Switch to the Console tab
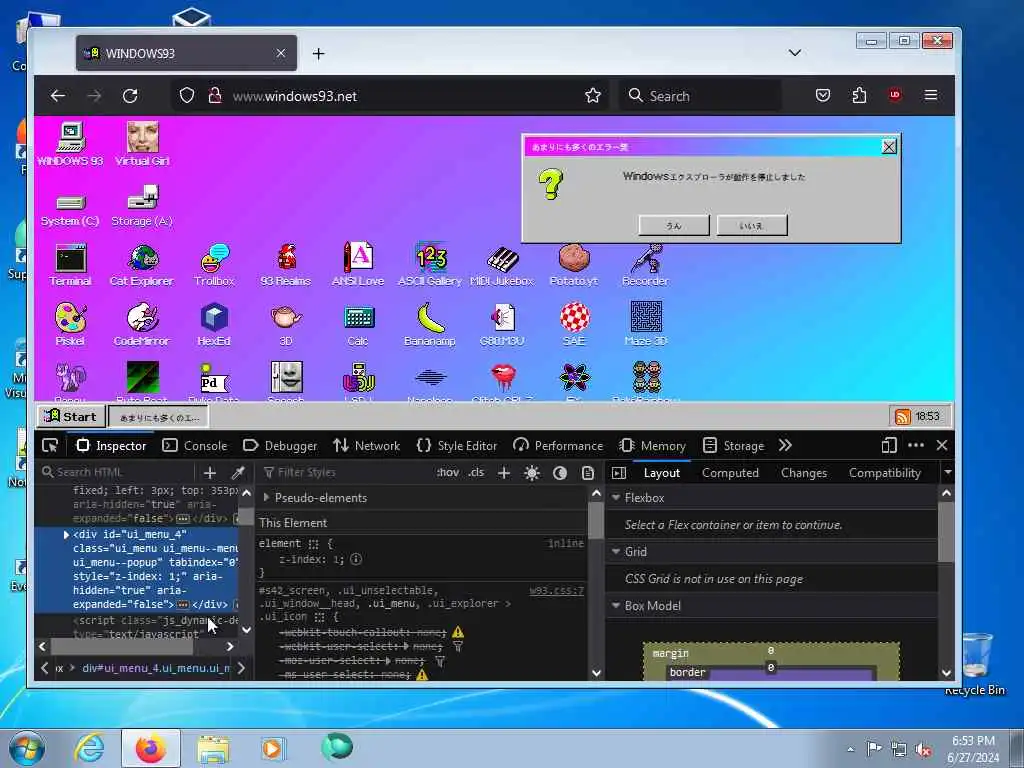Viewport: 1024px width, 768px height. [x=195, y=445]
